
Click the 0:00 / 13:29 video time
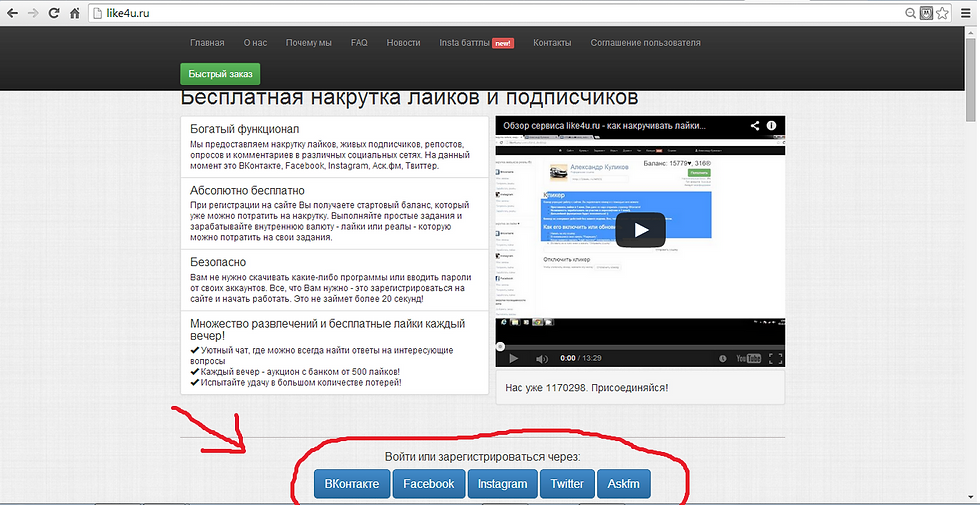pyautogui.click(x=581, y=358)
